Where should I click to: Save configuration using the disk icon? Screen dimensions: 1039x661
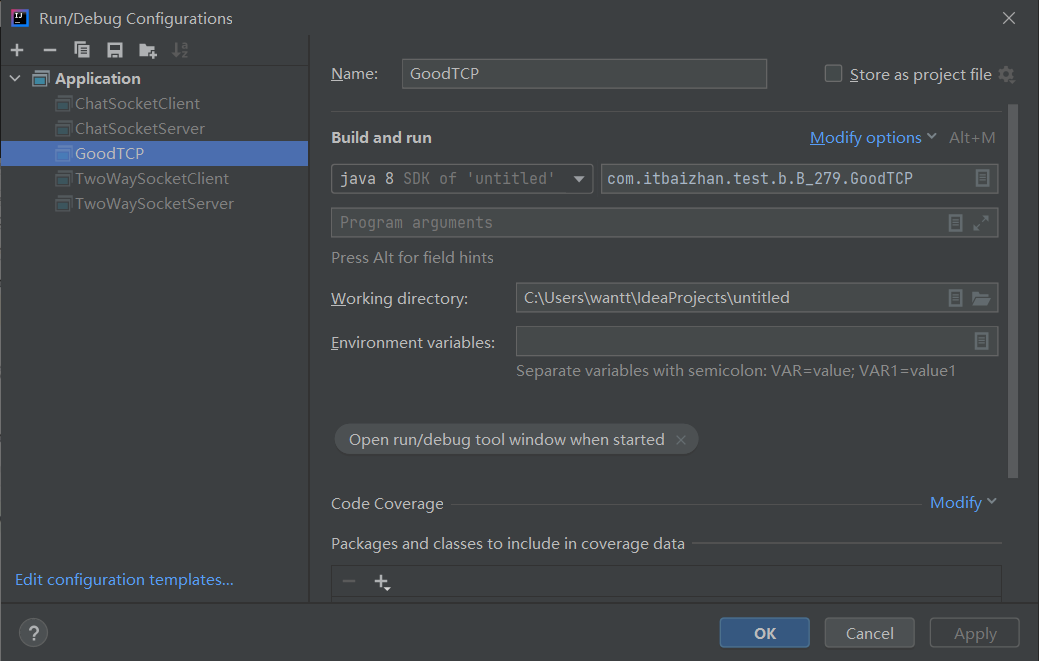point(115,50)
